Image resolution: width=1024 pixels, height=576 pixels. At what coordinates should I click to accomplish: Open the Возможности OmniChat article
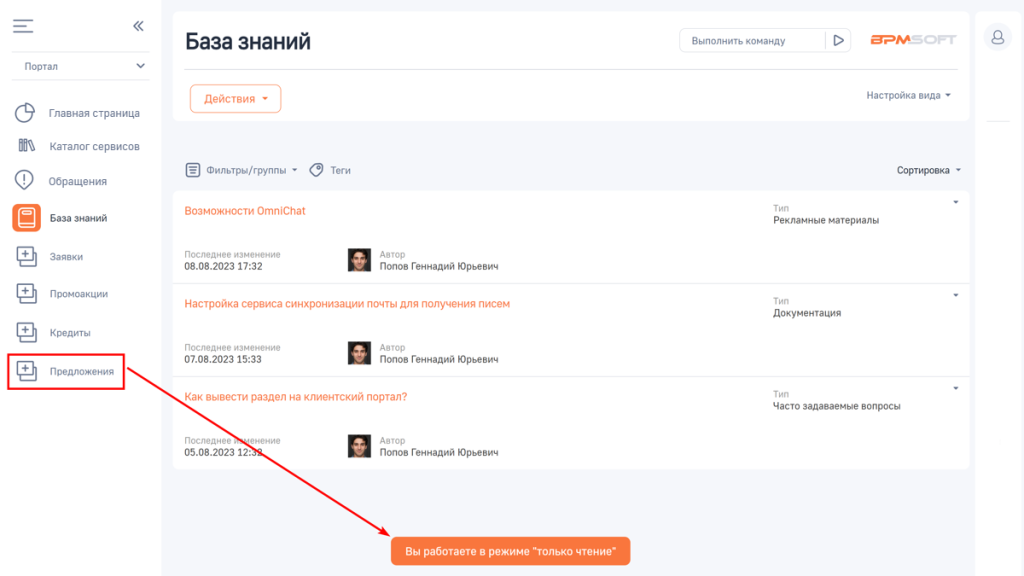tap(245, 211)
